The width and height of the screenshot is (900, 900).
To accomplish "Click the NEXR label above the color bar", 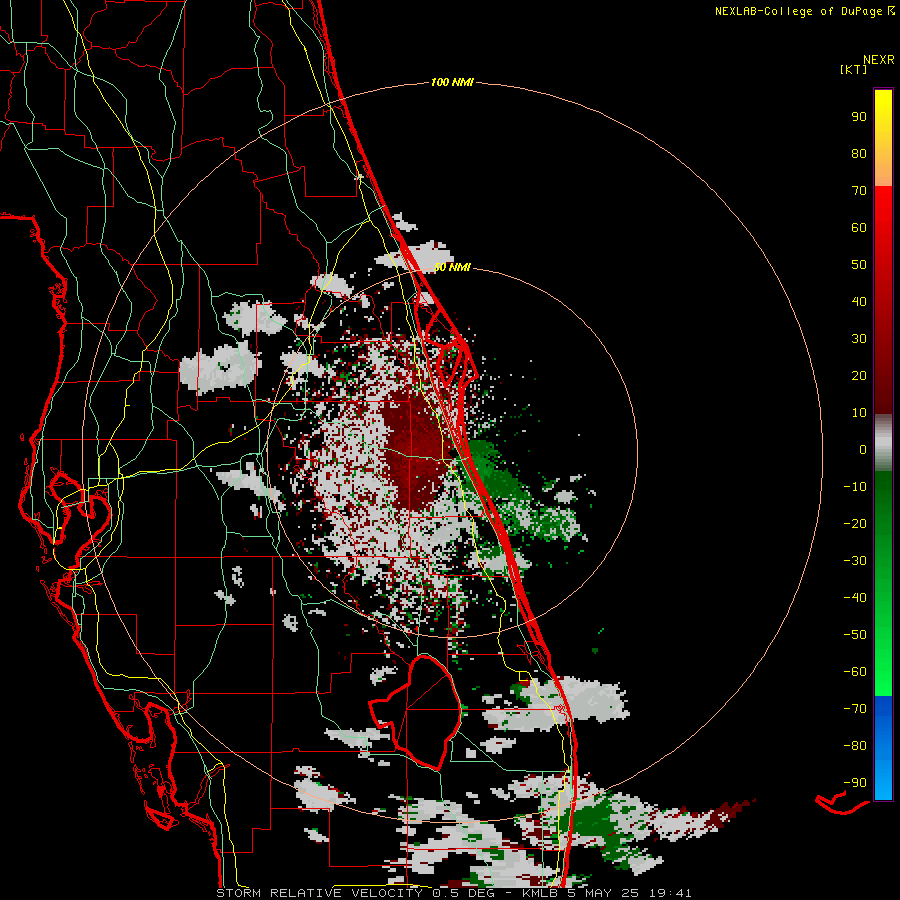I will [879, 60].
